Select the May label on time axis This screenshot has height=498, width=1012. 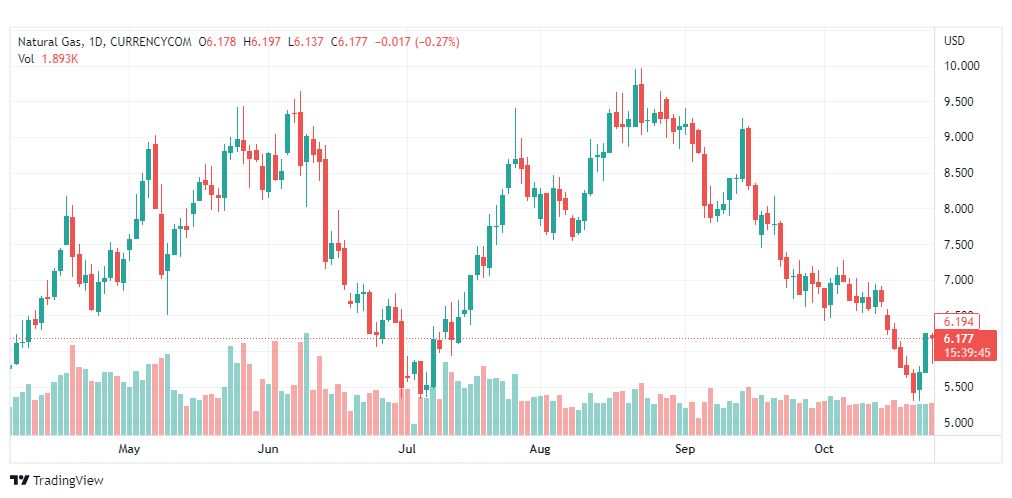(x=130, y=449)
